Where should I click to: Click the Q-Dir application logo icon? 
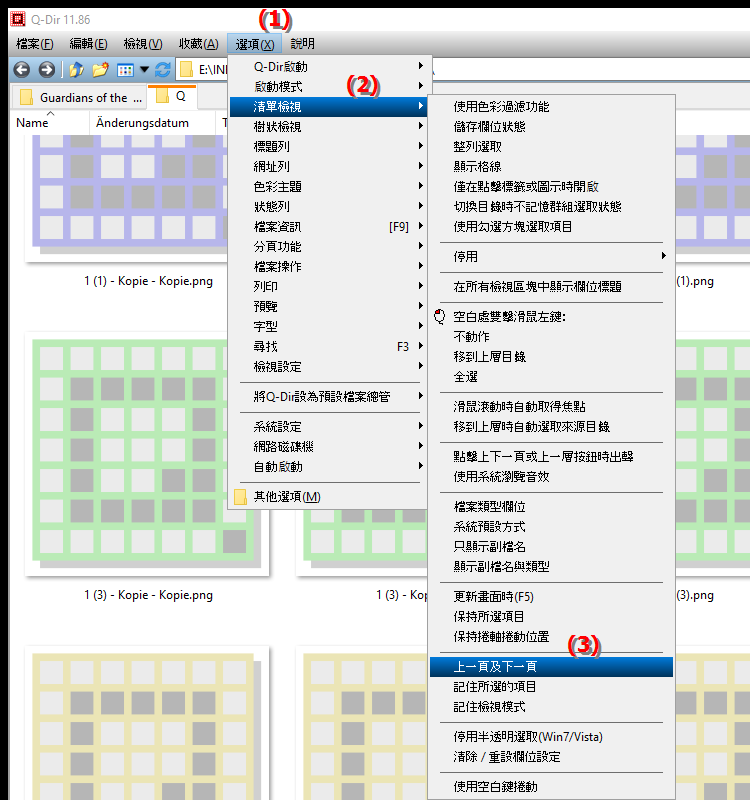click(18, 19)
